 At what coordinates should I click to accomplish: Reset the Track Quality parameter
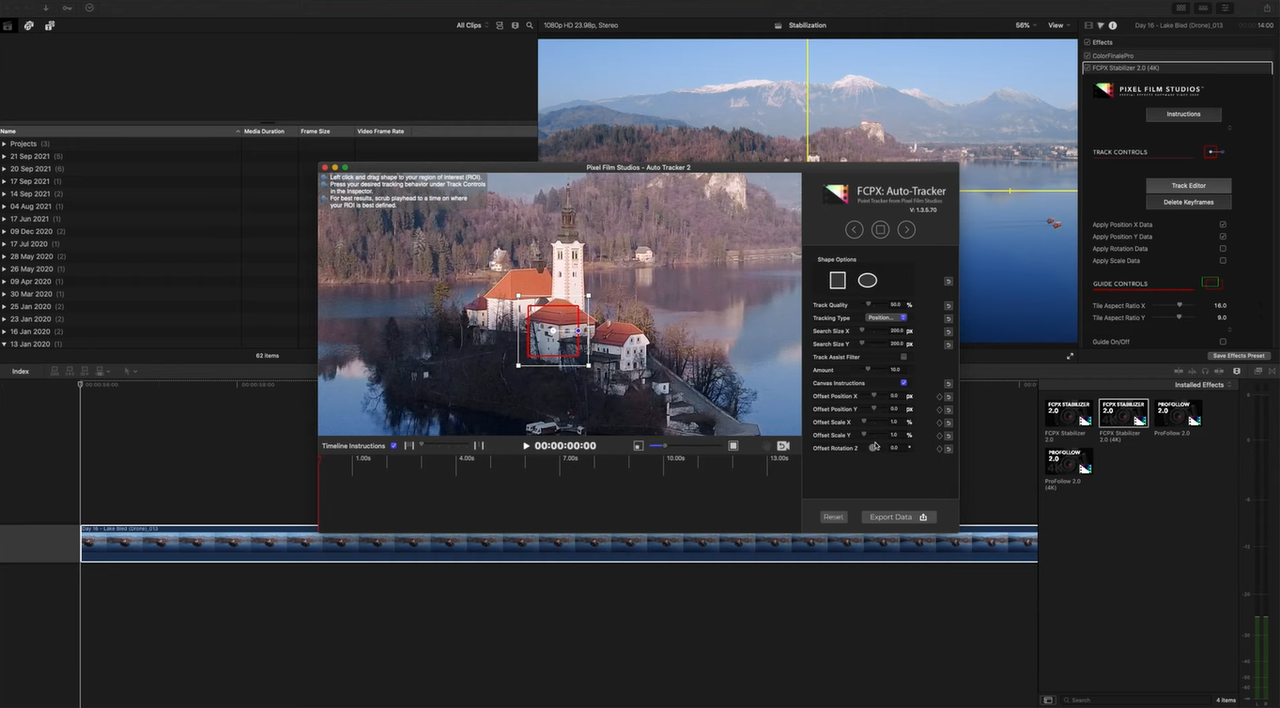tap(948, 305)
